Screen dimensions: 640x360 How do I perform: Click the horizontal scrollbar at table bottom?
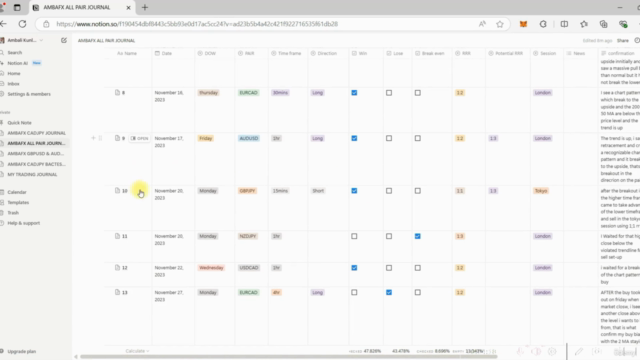point(289,357)
